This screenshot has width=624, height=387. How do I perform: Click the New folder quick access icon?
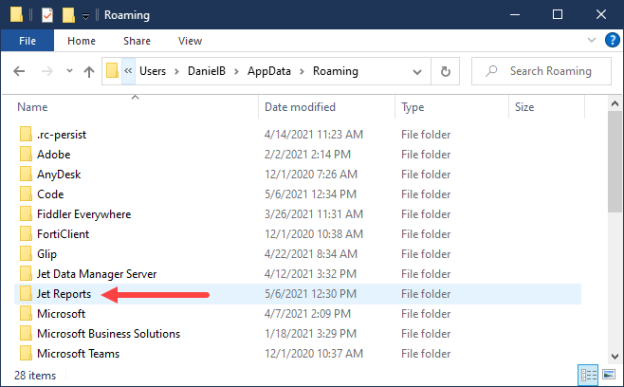click(x=68, y=15)
